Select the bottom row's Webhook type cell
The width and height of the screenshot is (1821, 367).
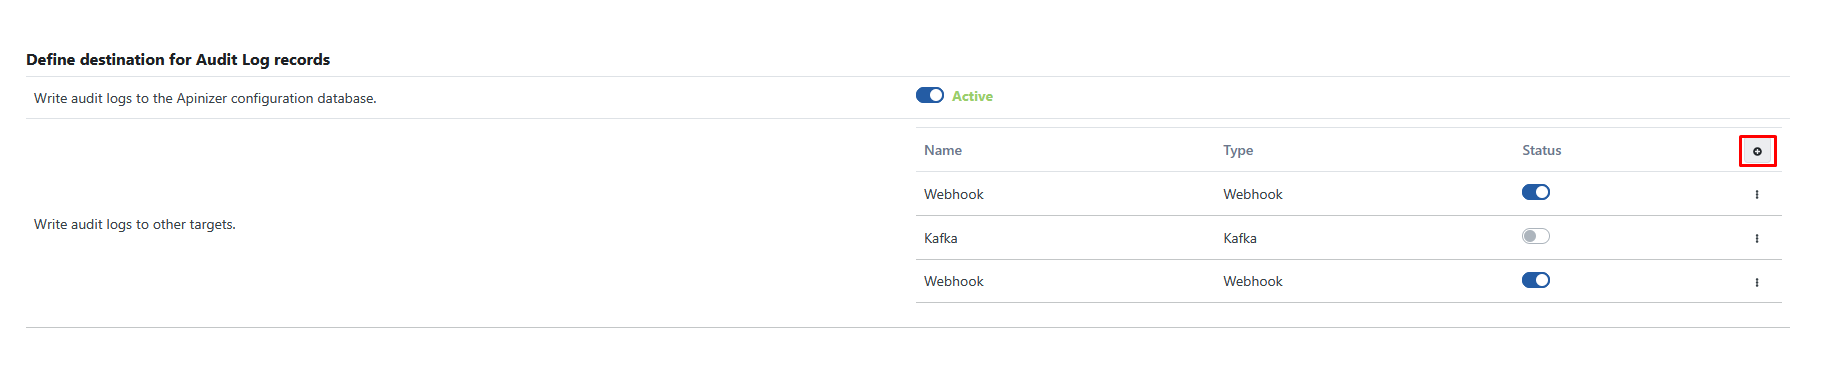pyautogui.click(x=1253, y=281)
